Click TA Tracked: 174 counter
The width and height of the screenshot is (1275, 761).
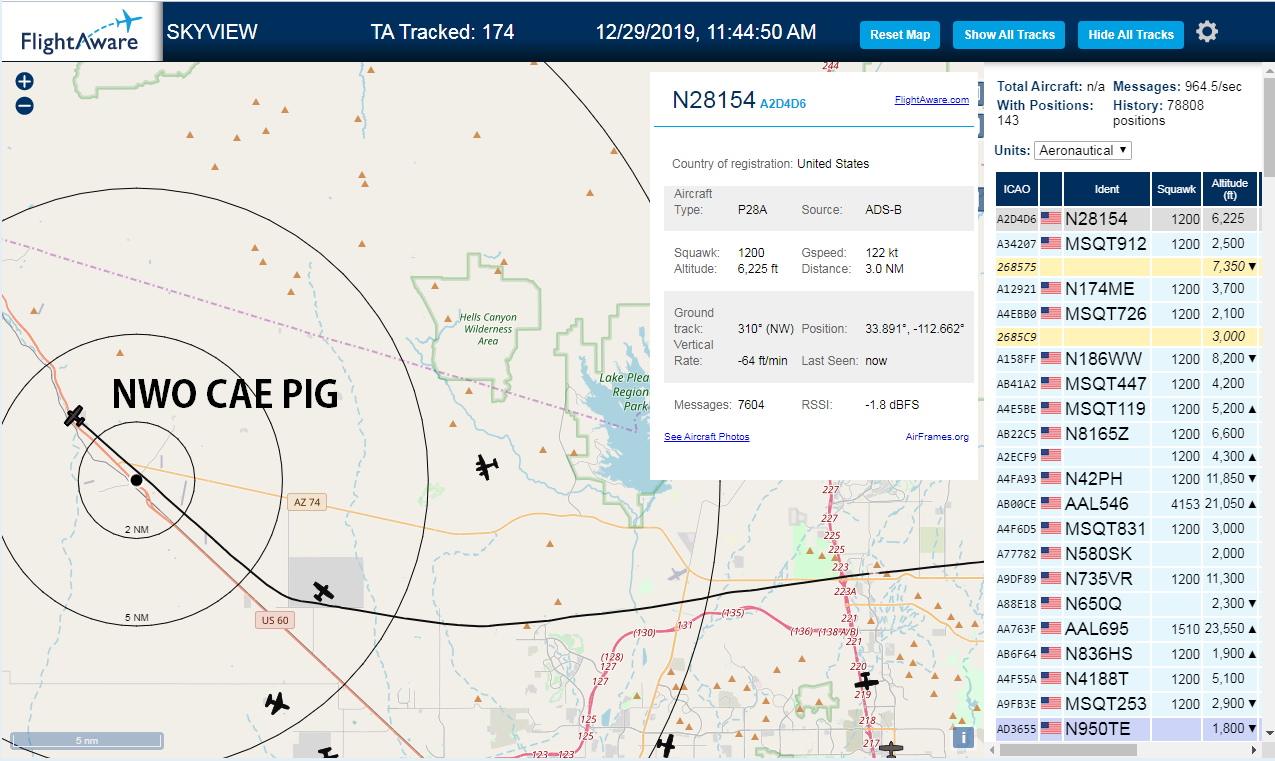click(x=442, y=32)
